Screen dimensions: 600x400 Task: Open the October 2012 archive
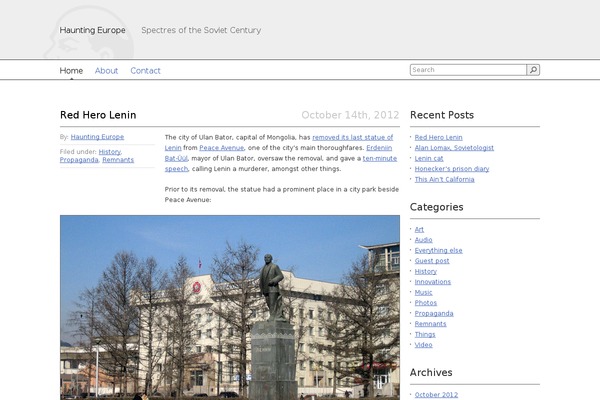click(x=436, y=394)
